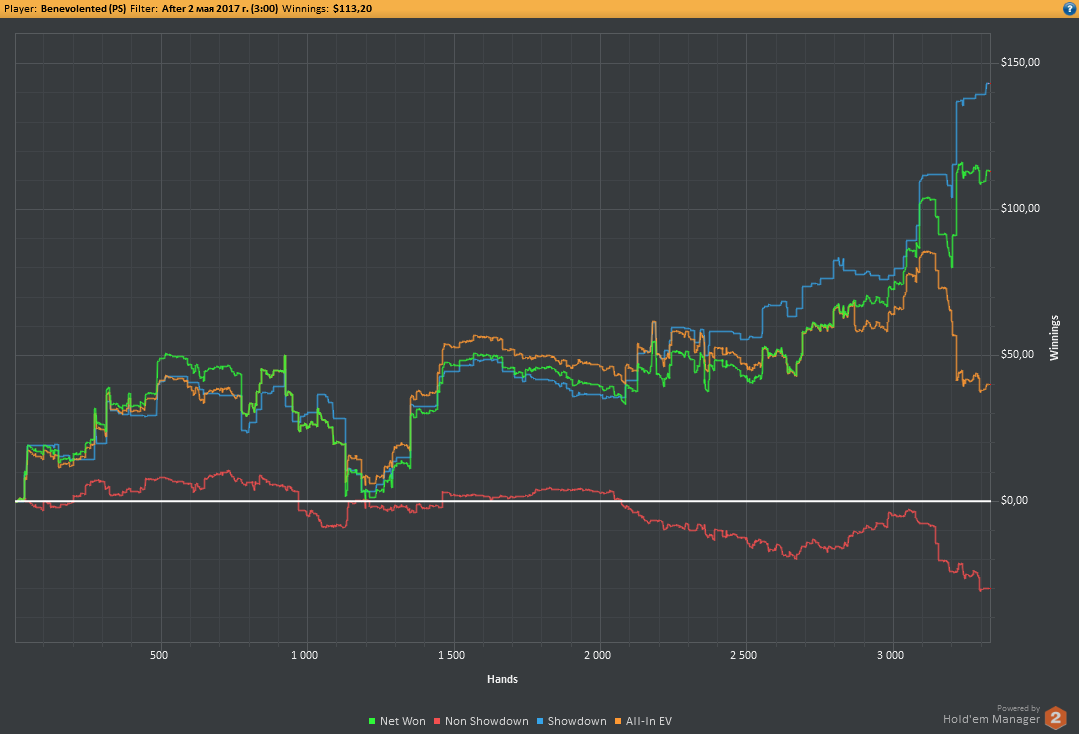This screenshot has height=734, width=1079.
Task: Click the orange All-In EV color swatch
Action: 618,721
